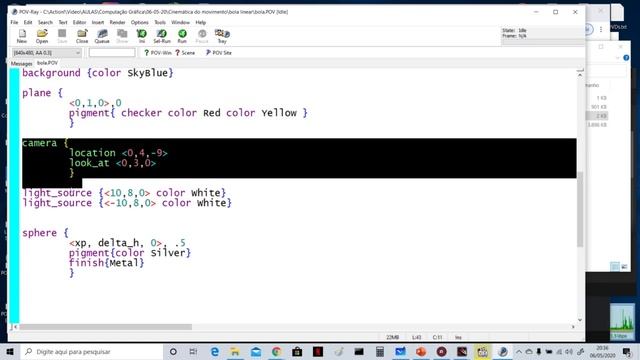Click the horizontal scrollbar thumb in editor

[106, 327]
